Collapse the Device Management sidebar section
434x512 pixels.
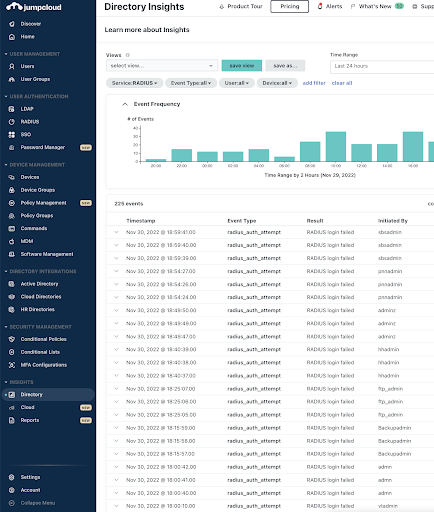coord(6,165)
